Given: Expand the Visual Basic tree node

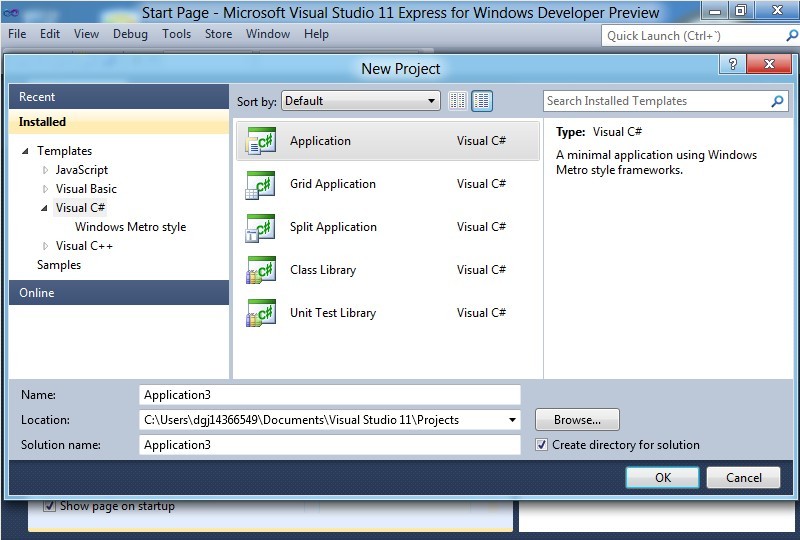Looking at the screenshot, I should [45, 189].
